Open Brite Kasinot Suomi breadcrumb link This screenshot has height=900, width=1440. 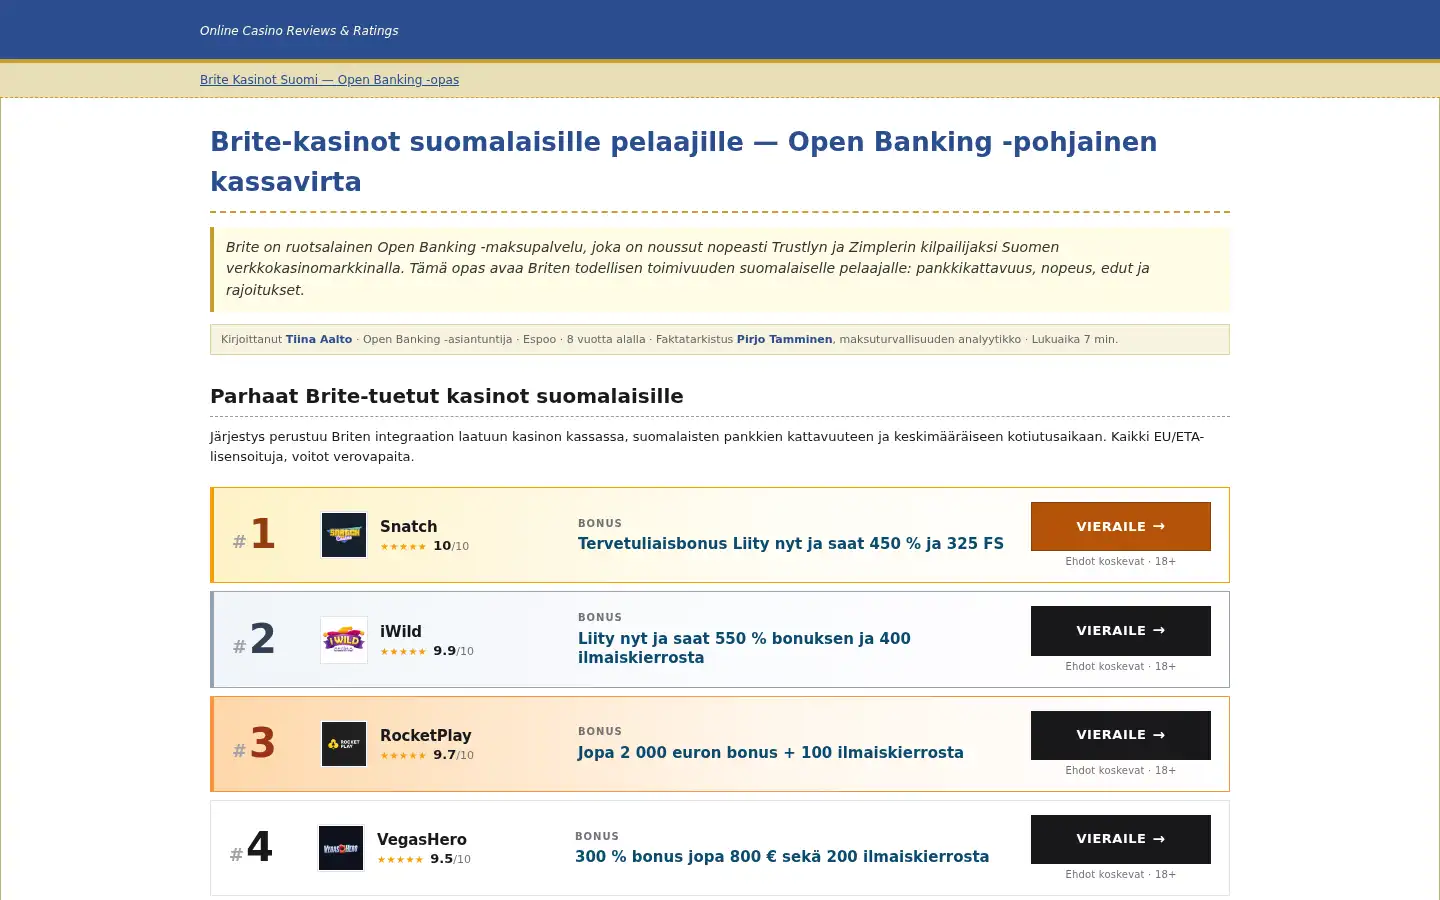point(329,80)
